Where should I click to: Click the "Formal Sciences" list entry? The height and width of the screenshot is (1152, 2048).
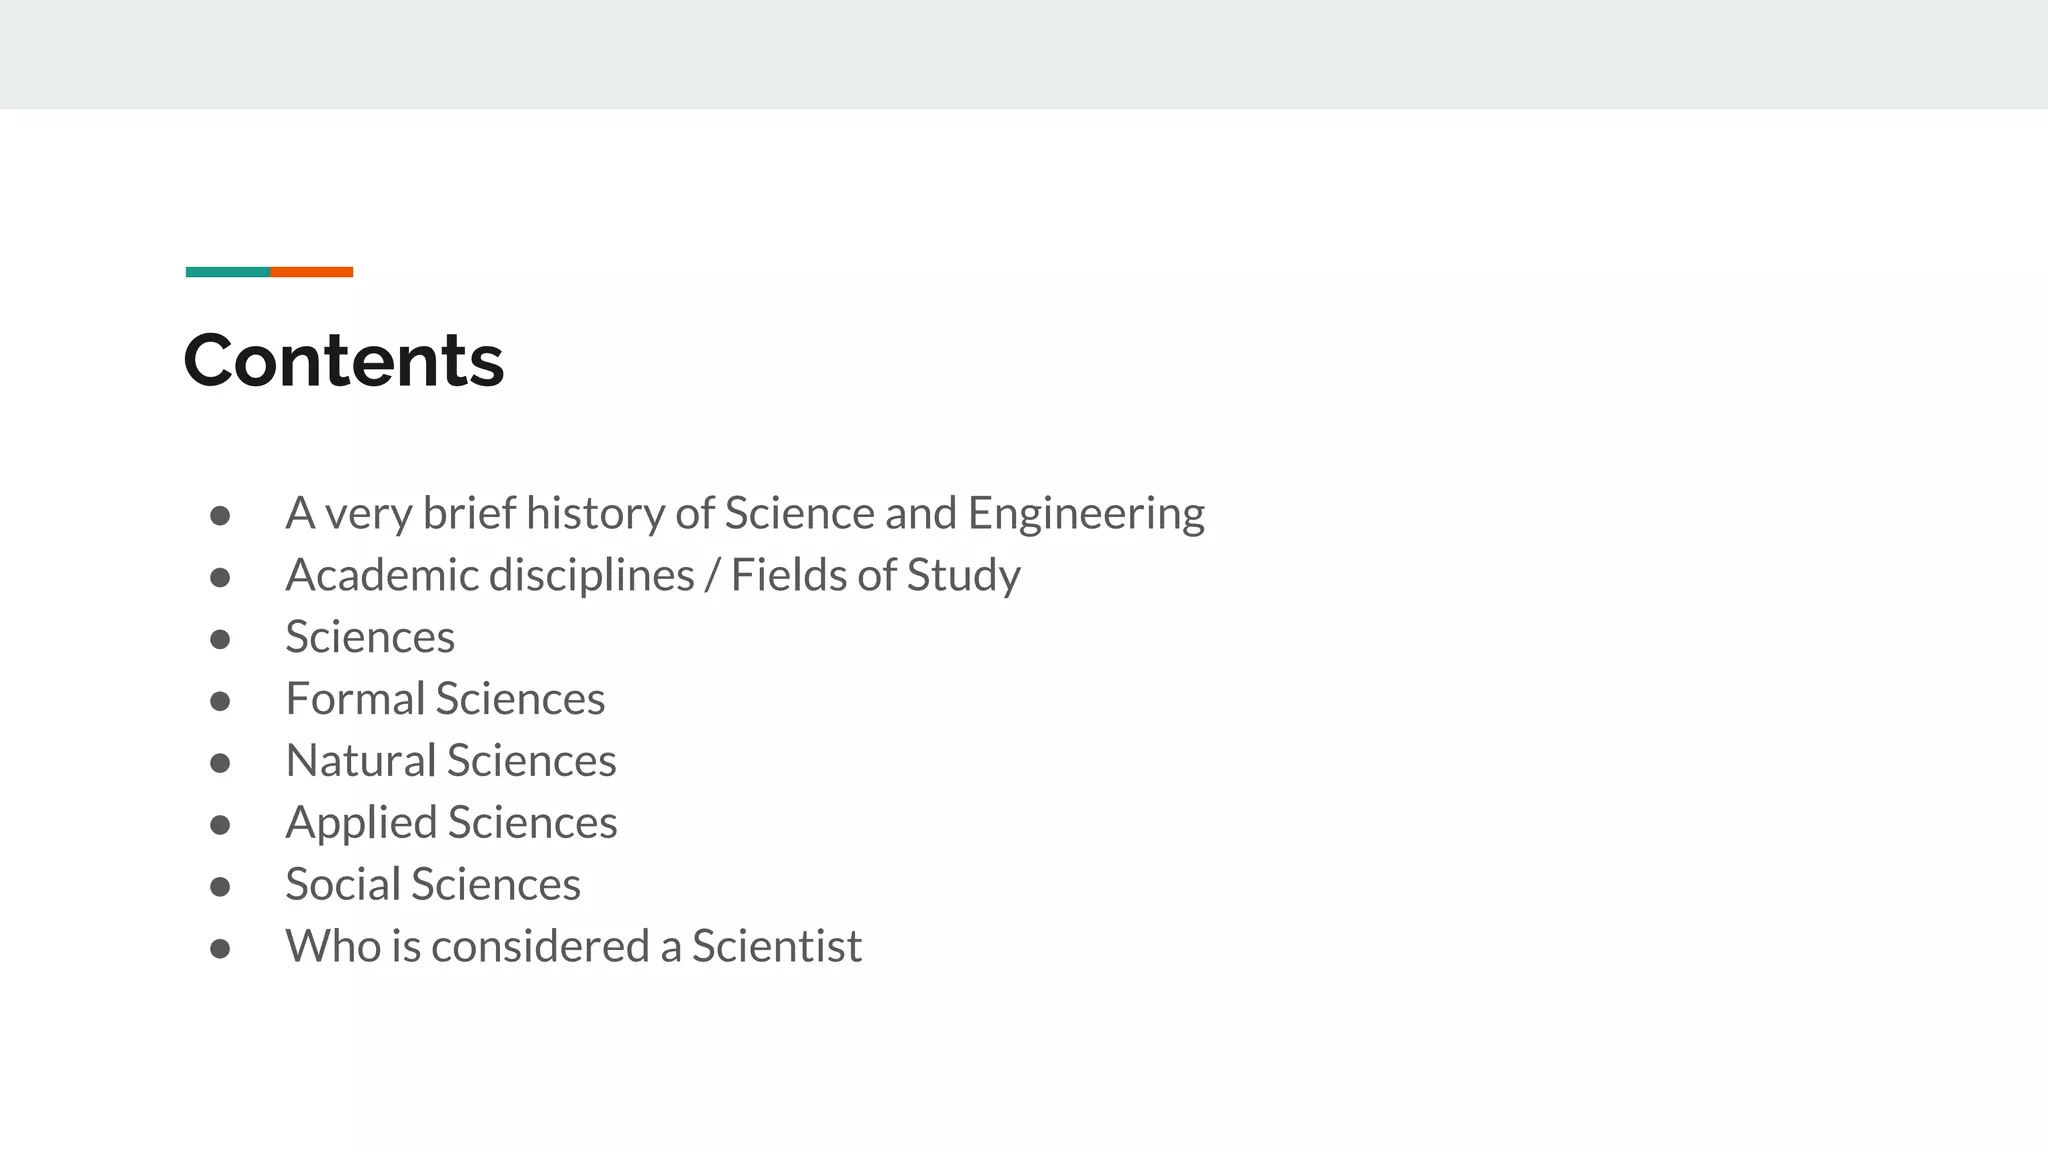click(445, 699)
